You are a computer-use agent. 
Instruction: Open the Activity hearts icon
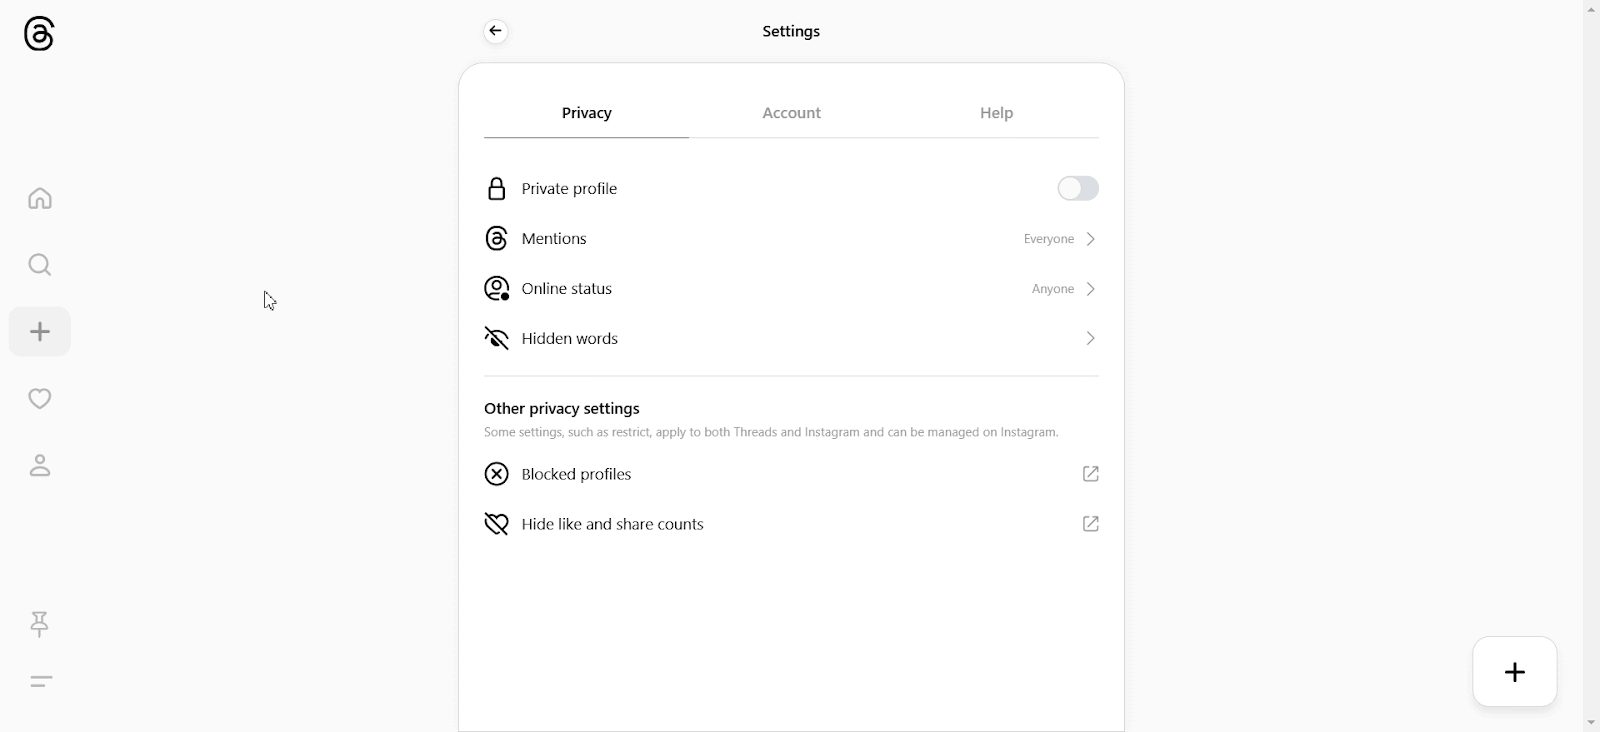tap(38, 398)
